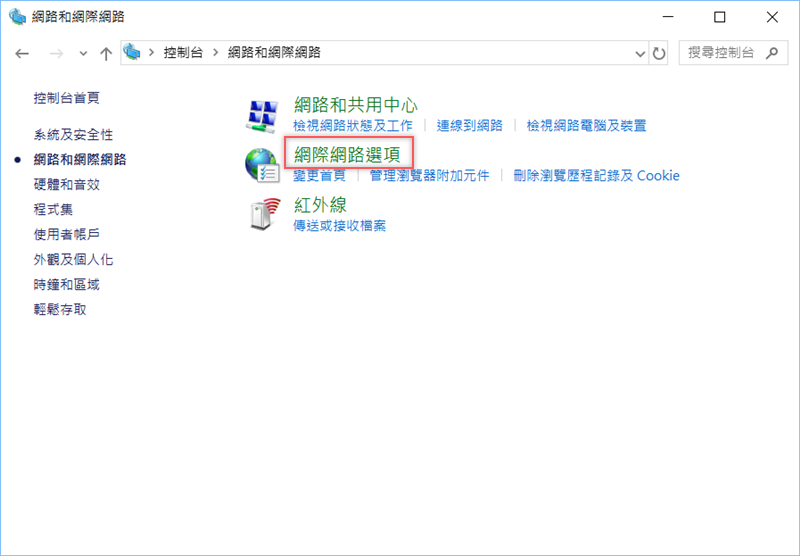Go up one level with up arrow
This screenshot has height=556, width=800.
106,53
